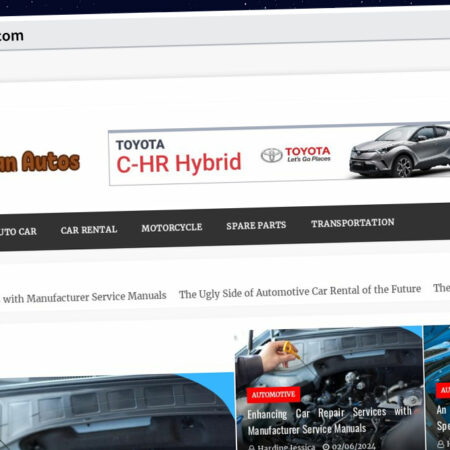
Task: Open the Motorcycle menu item
Action: coord(172,227)
